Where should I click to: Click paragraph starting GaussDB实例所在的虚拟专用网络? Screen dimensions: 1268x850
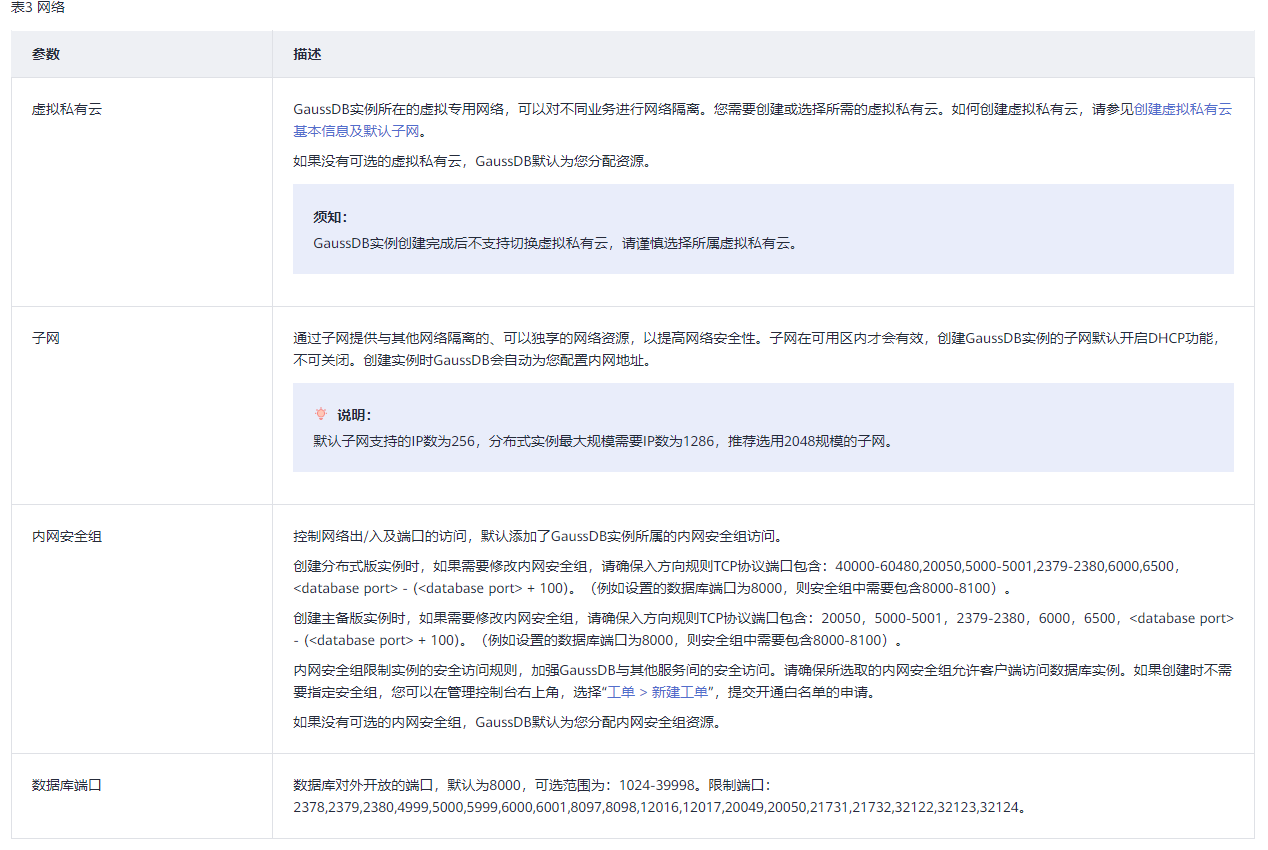pyautogui.click(x=762, y=120)
